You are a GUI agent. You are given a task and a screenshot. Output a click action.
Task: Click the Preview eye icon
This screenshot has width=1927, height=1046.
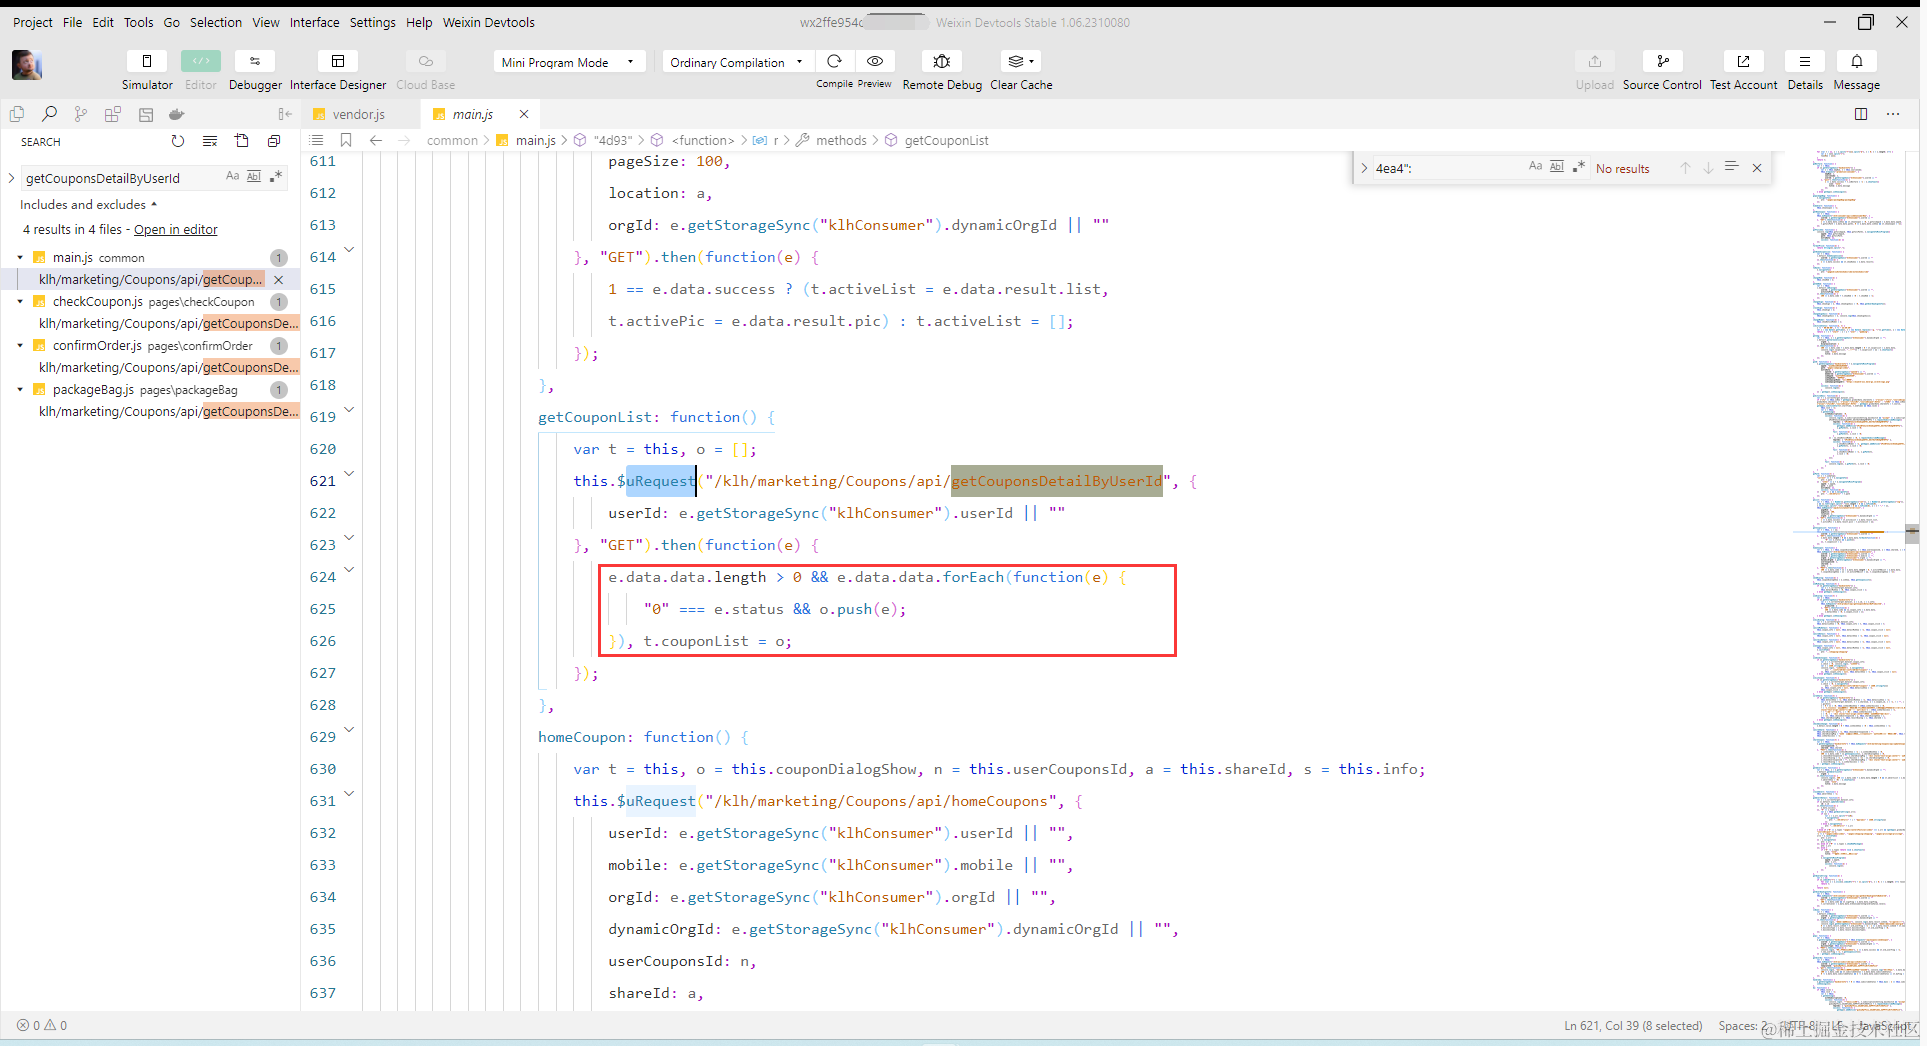pos(875,61)
